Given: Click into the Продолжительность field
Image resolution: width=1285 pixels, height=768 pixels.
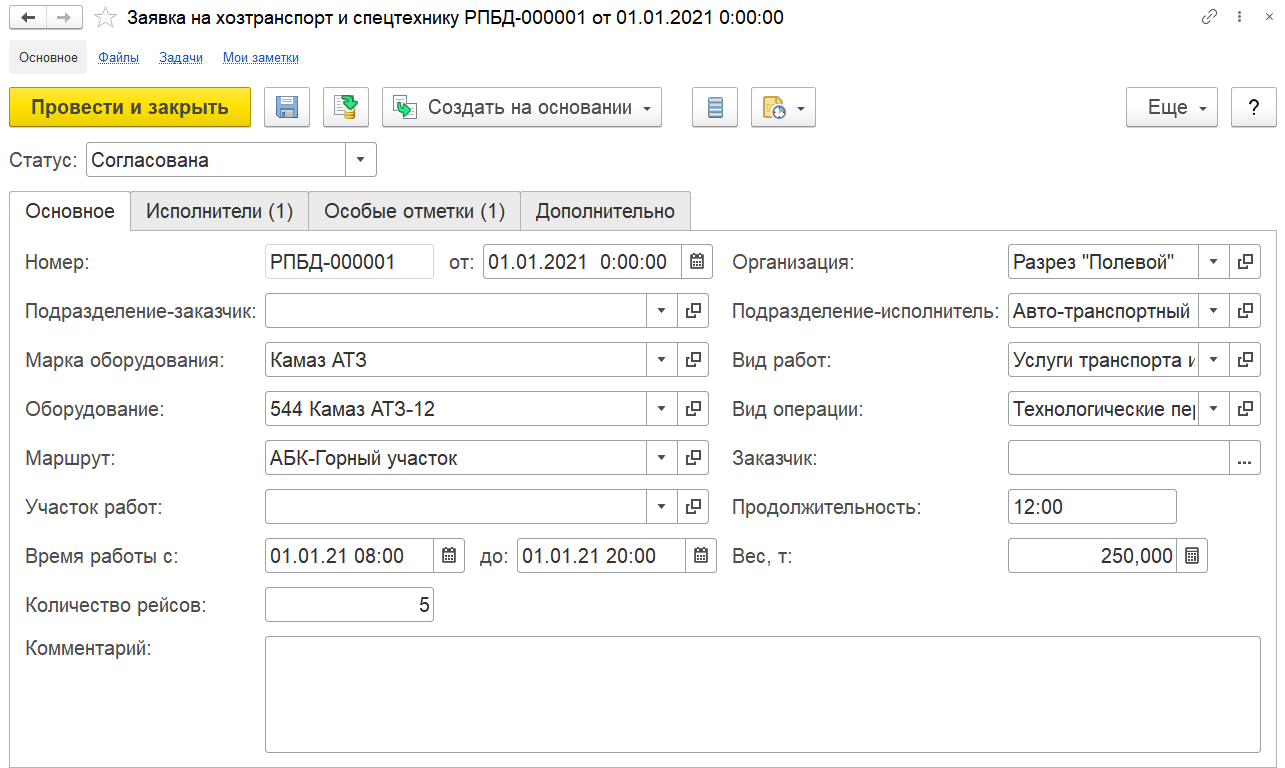Looking at the screenshot, I should pyautogui.click(x=1092, y=507).
